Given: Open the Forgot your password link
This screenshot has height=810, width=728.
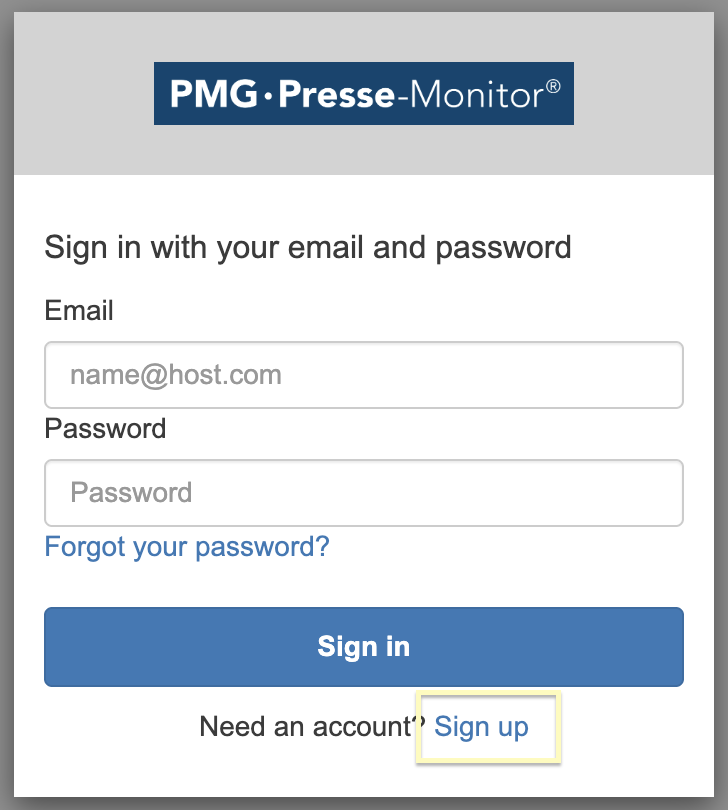Looking at the screenshot, I should pos(187,547).
